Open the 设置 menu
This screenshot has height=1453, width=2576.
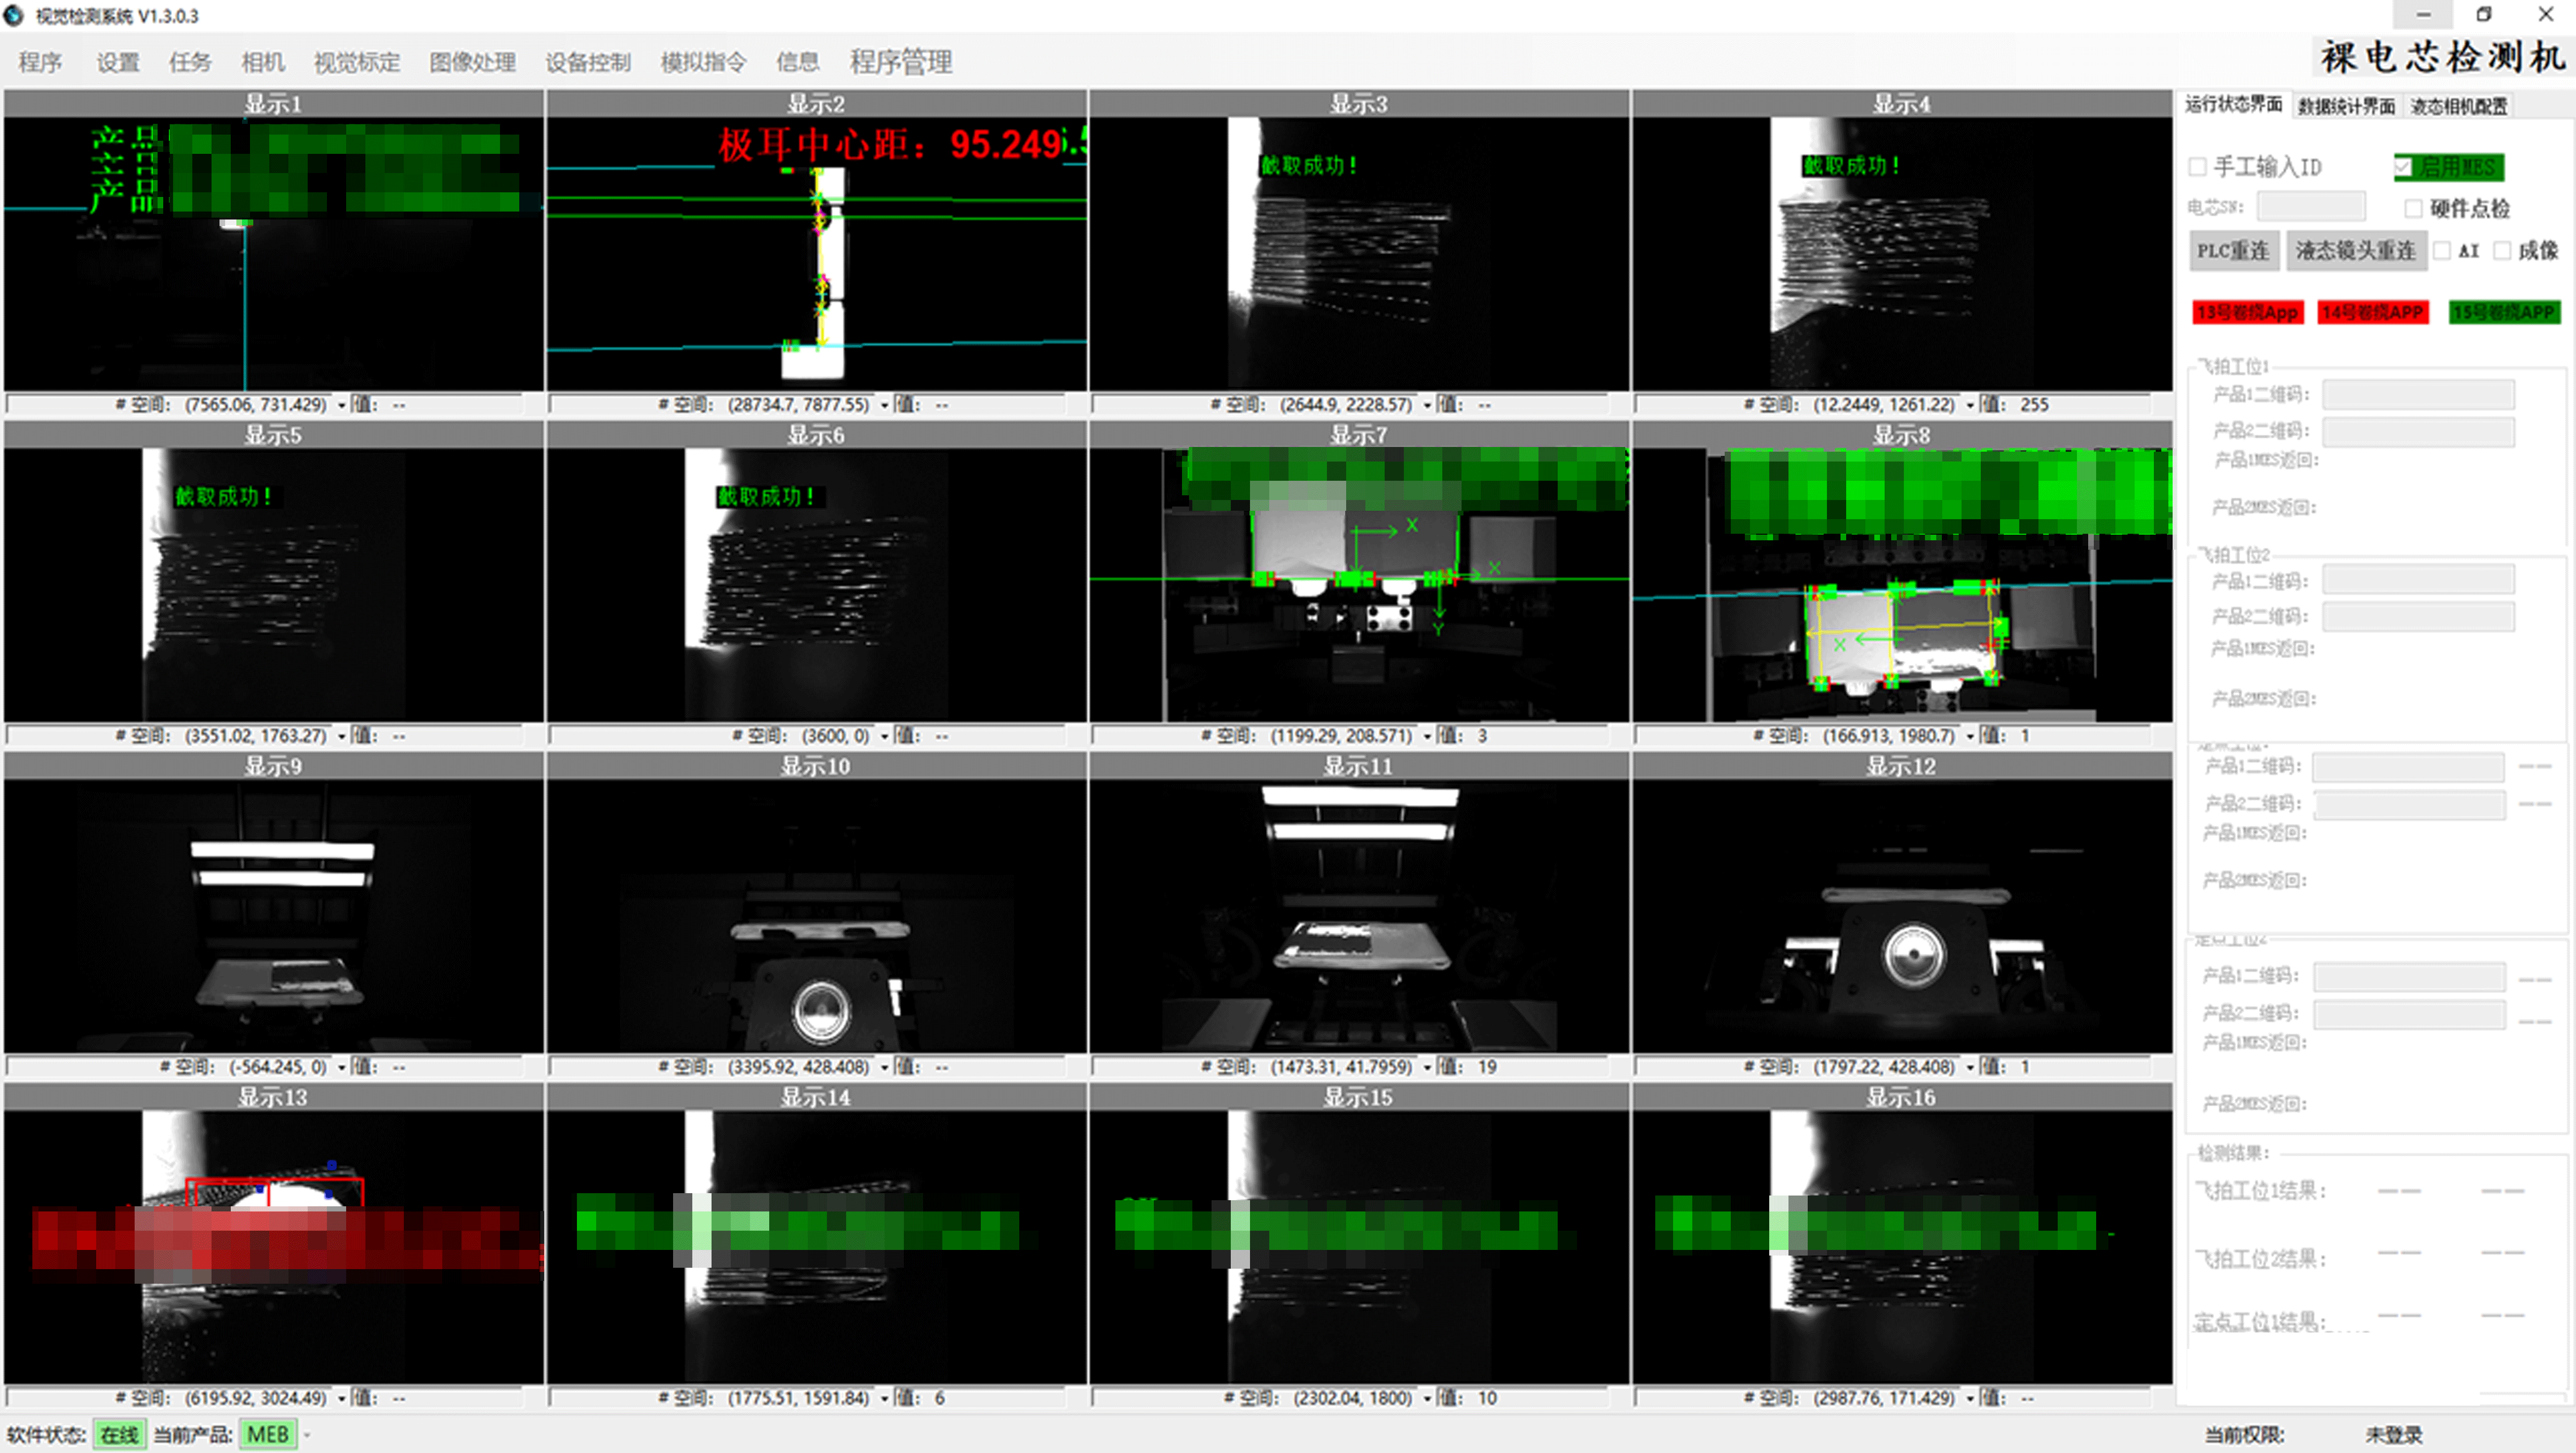(118, 62)
